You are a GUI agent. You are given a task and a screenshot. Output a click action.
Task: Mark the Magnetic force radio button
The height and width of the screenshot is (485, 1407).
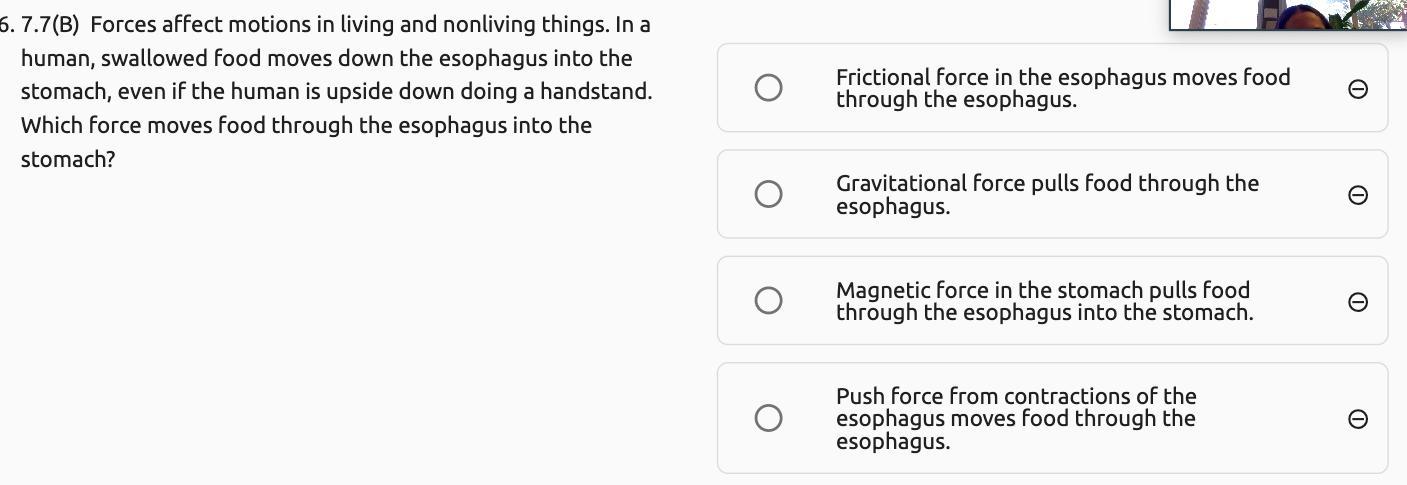[768, 300]
